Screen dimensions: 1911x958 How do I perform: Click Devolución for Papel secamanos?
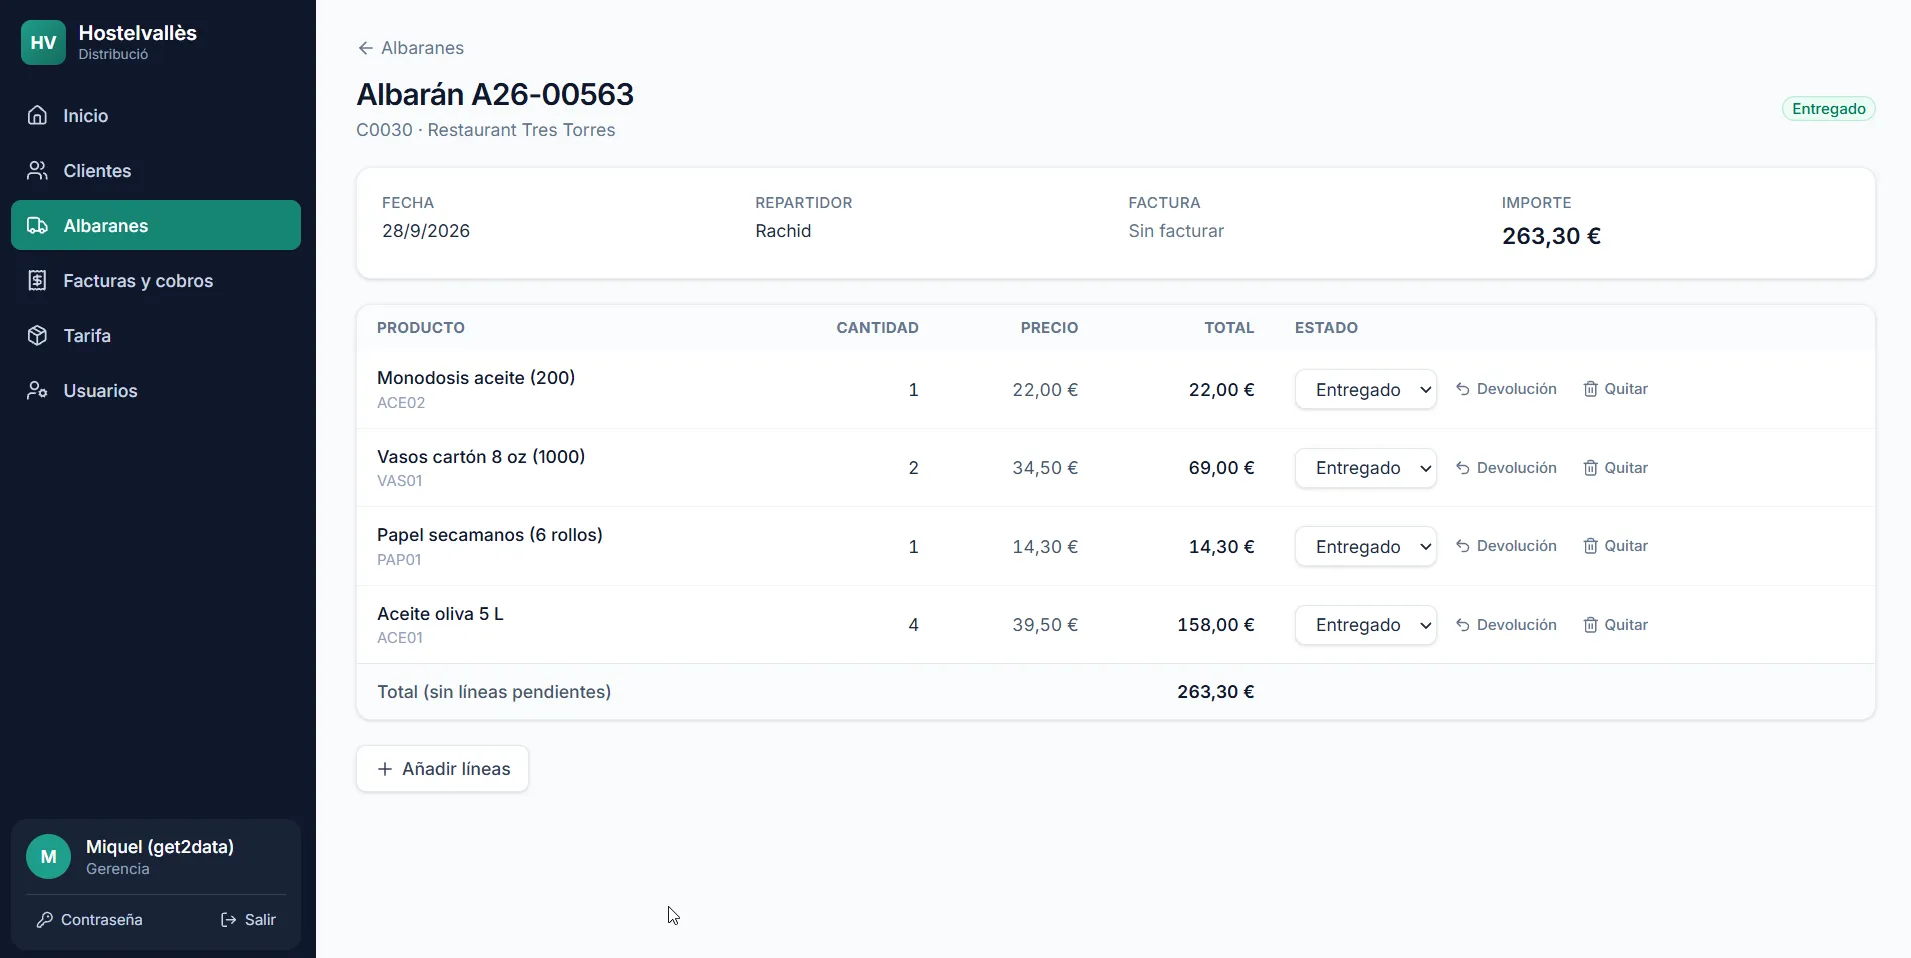(1506, 546)
